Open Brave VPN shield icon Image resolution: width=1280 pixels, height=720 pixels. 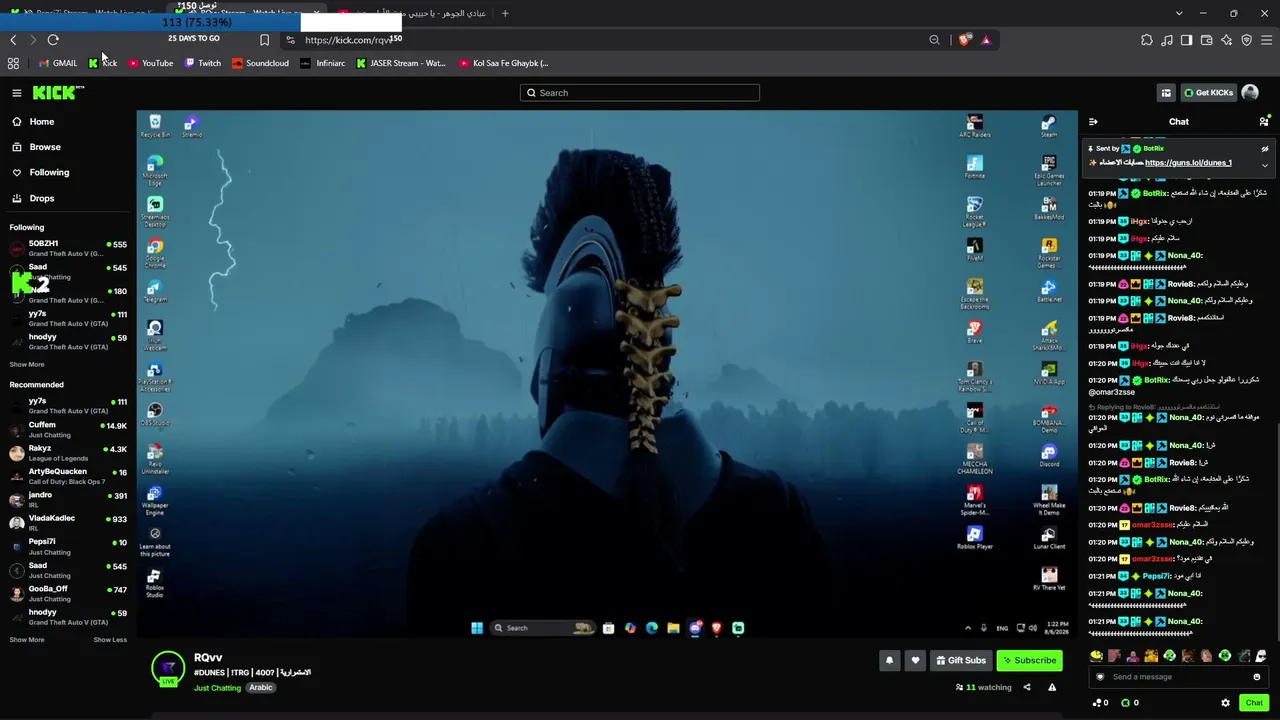pos(1247,40)
